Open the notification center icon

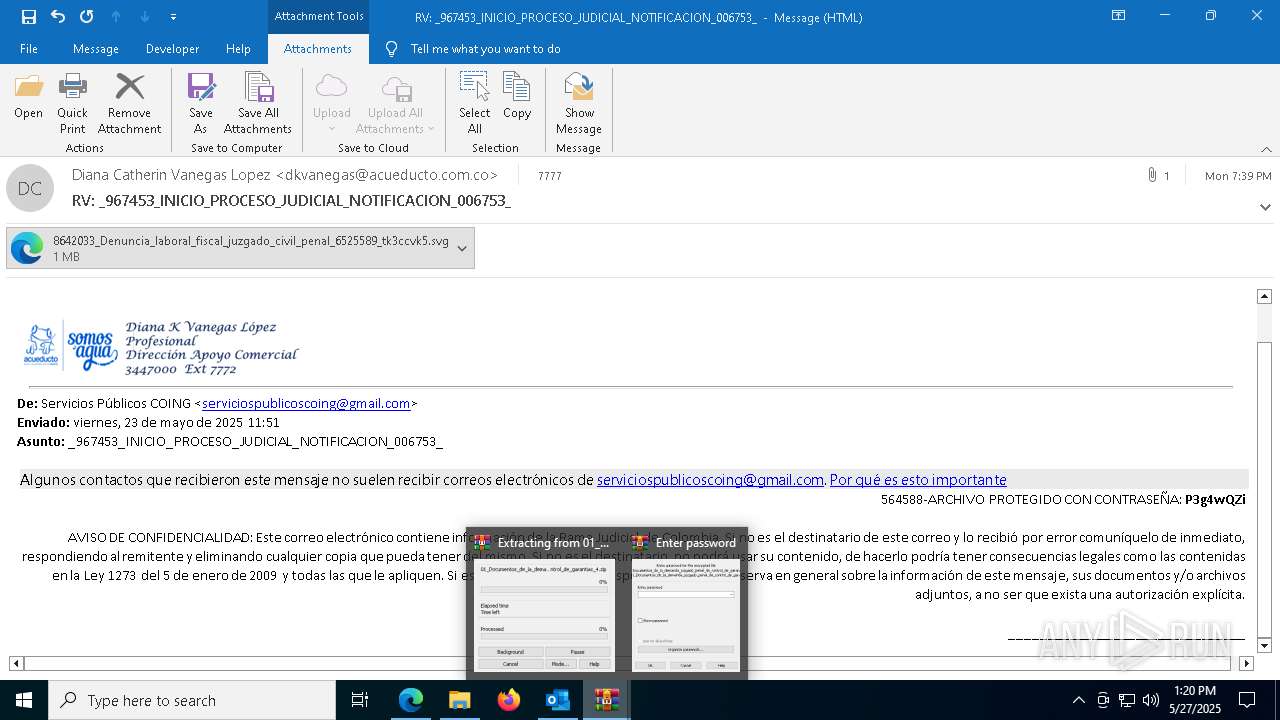click(x=1247, y=700)
